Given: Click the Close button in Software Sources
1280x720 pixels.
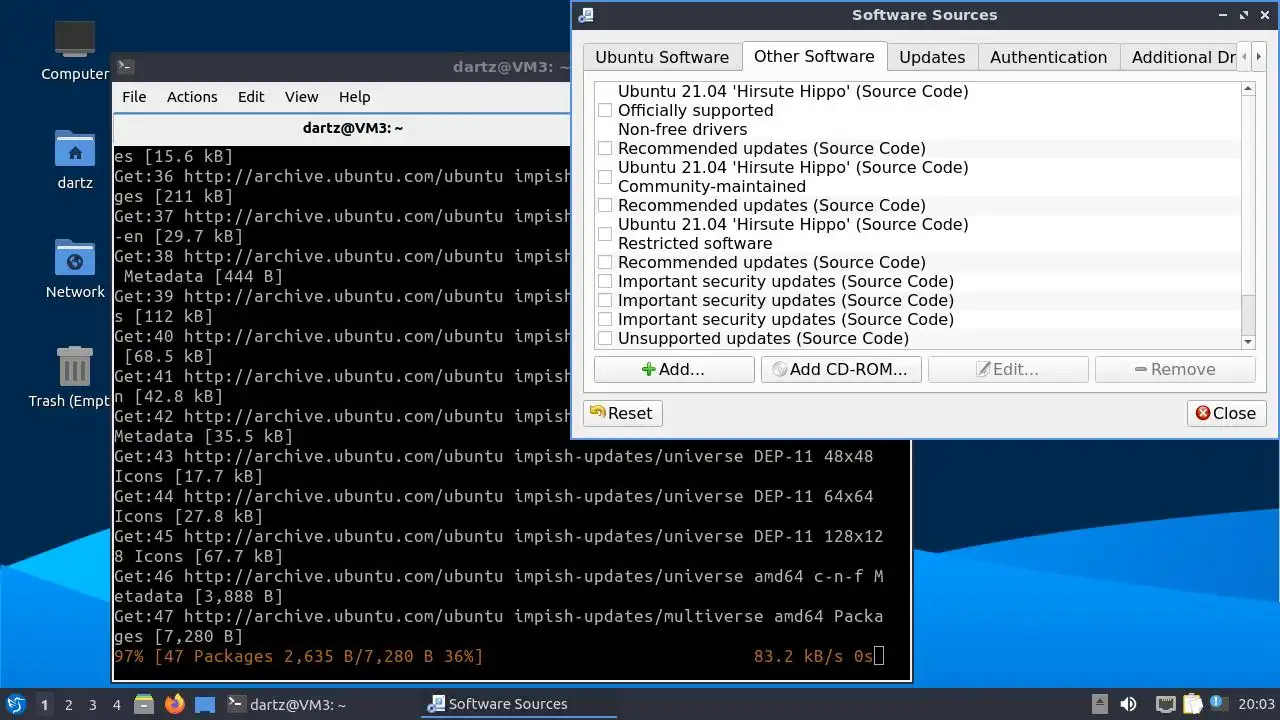Looking at the screenshot, I should [x=1227, y=413].
